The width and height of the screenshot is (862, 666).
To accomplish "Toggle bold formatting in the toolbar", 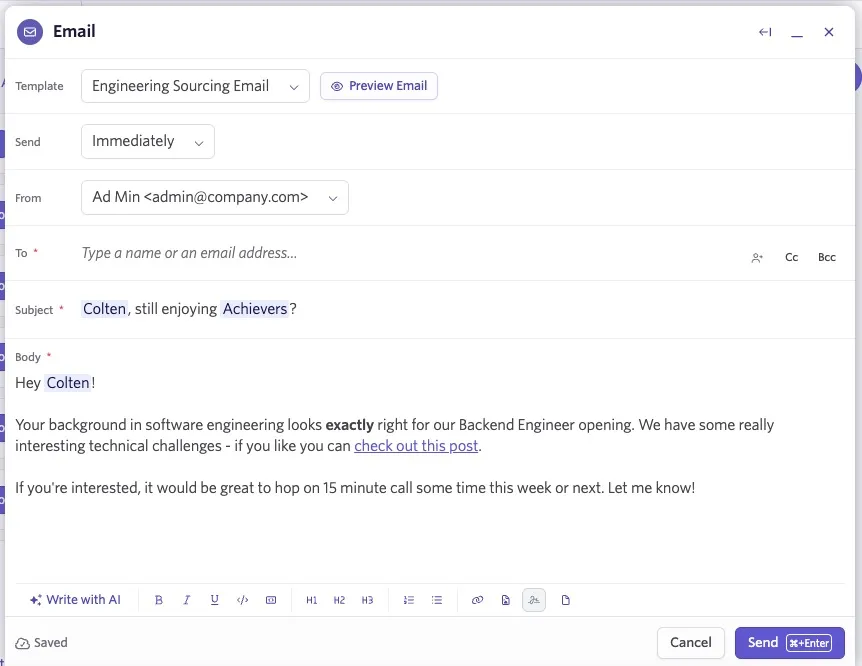I will tap(159, 600).
